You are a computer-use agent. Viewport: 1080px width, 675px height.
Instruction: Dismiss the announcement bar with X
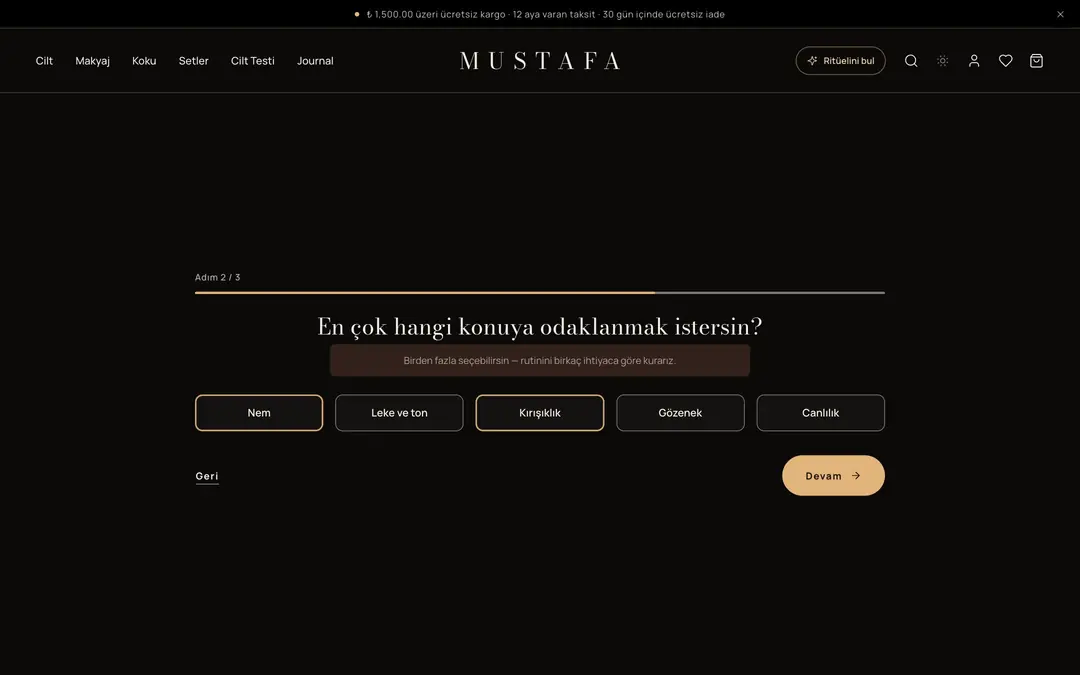click(x=1060, y=14)
